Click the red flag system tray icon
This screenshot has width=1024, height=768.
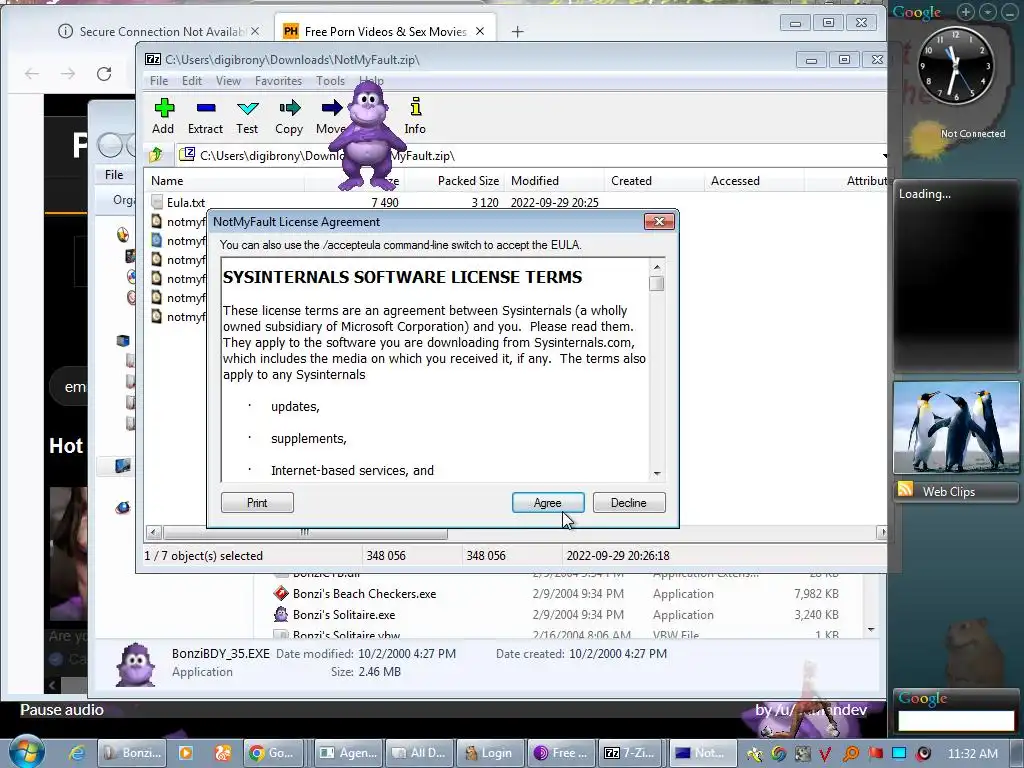coord(875,754)
